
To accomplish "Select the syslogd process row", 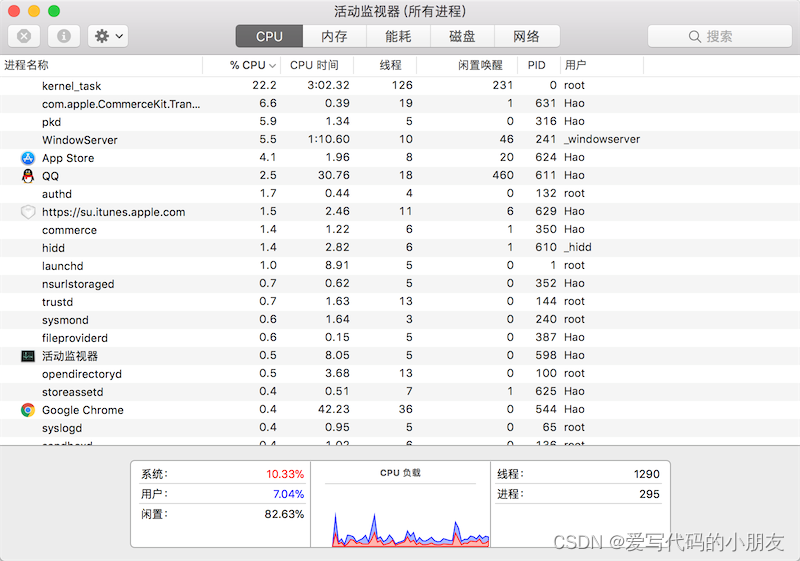I will (x=400, y=427).
